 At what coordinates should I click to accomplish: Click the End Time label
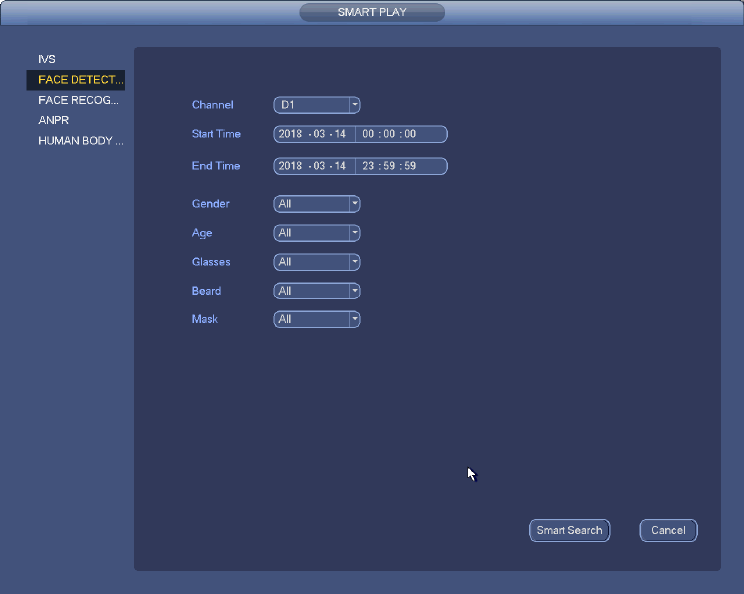tap(216, 166)
